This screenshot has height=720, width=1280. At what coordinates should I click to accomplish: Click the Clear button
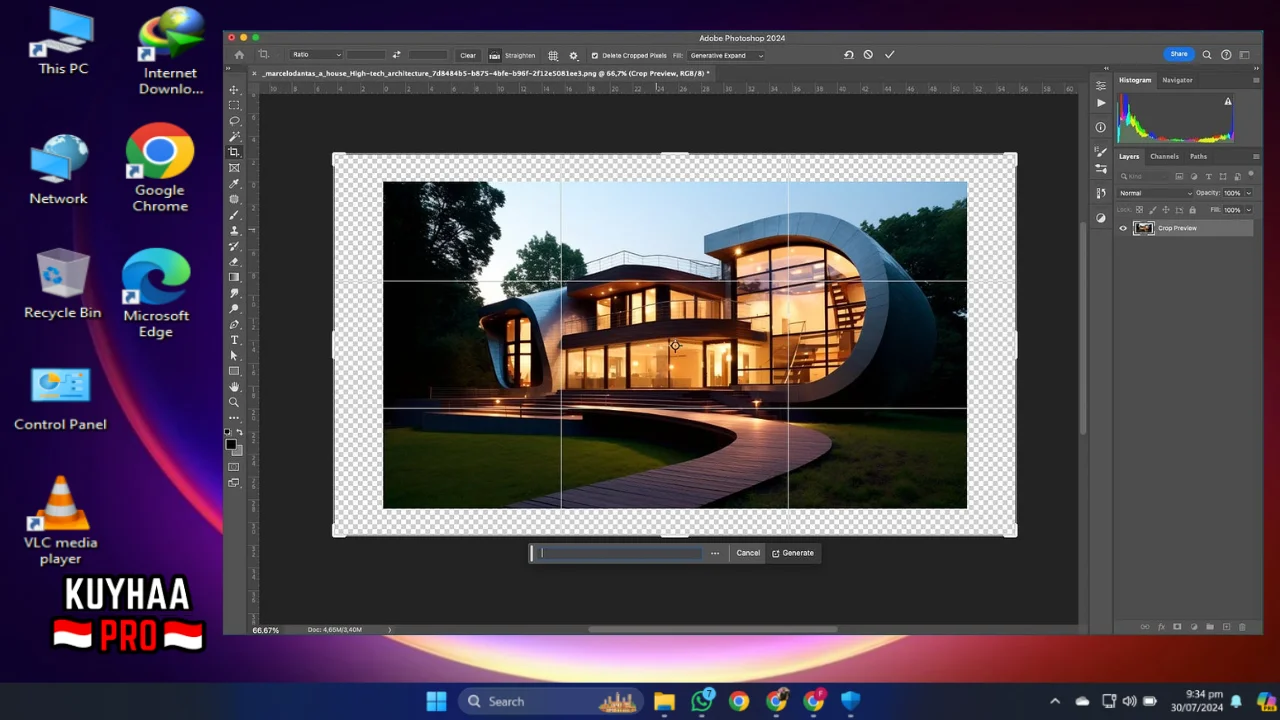tap(468, 55)
